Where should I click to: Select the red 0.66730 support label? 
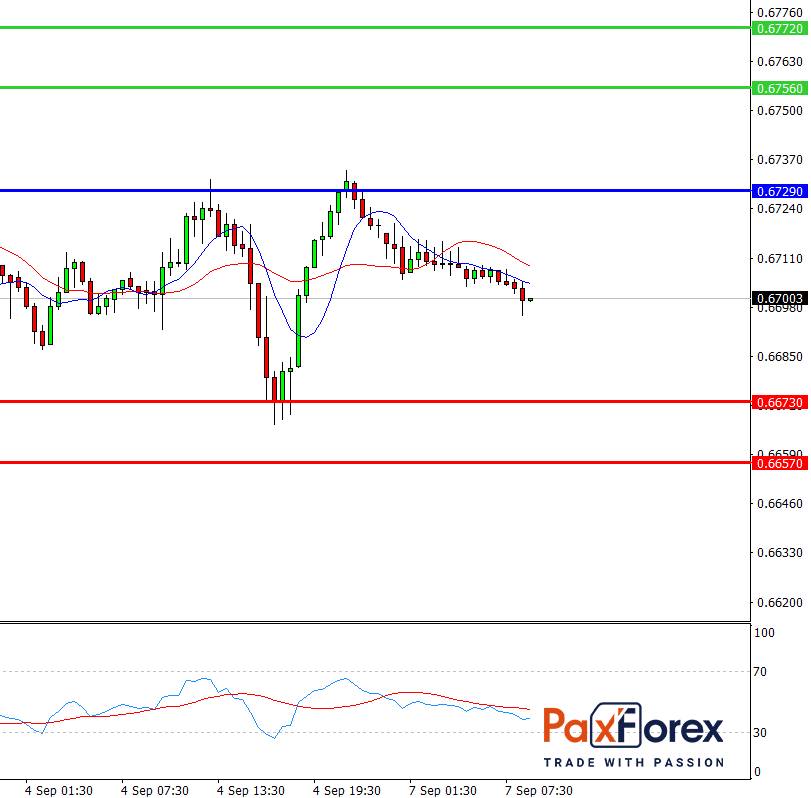pyautogui.click(x=778, y=401)
